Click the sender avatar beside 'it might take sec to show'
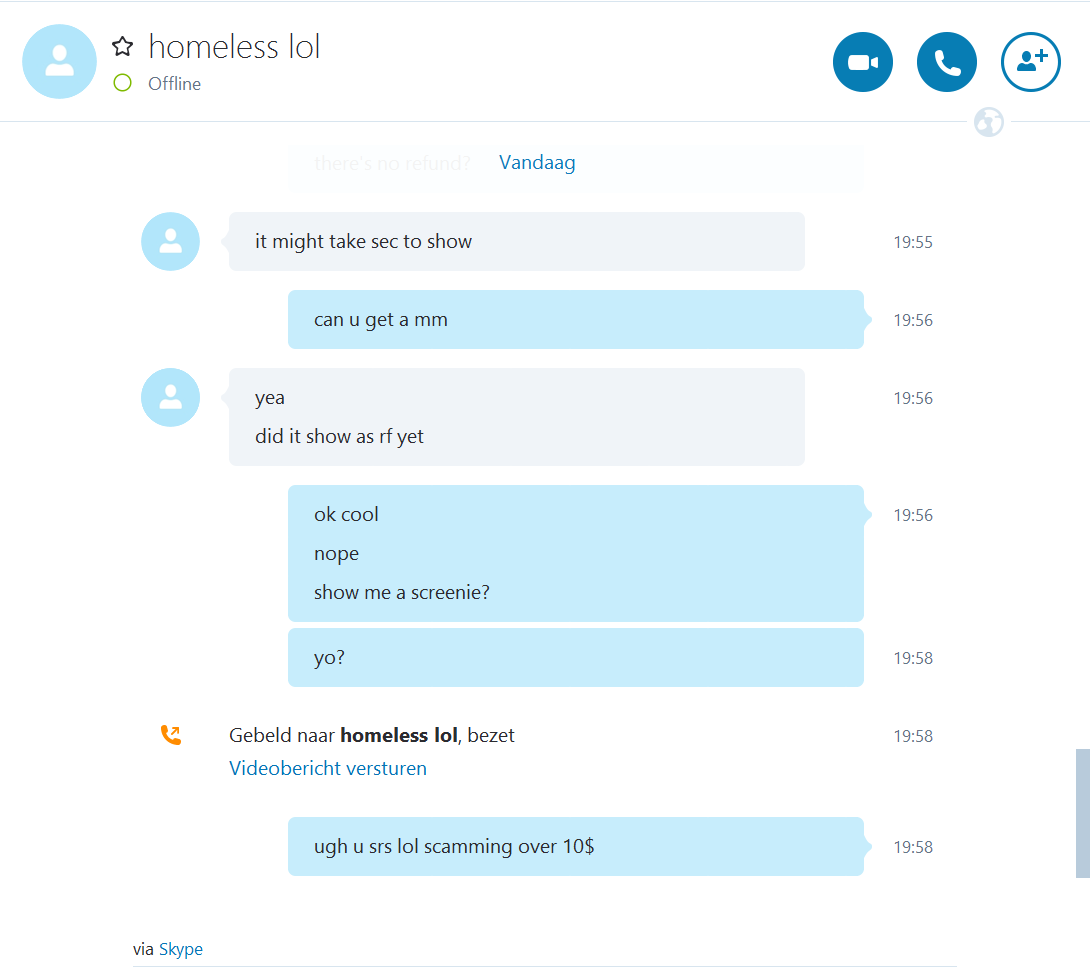 170,241
